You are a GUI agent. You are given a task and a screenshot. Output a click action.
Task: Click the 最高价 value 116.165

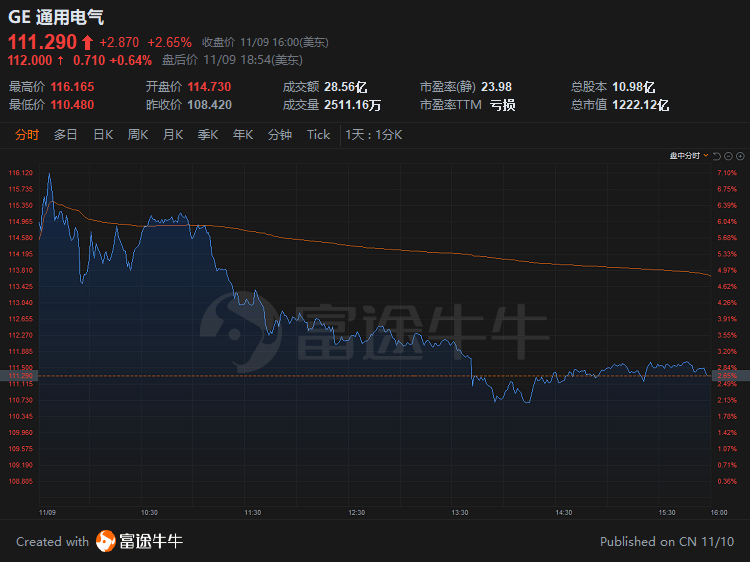(72, 87)
